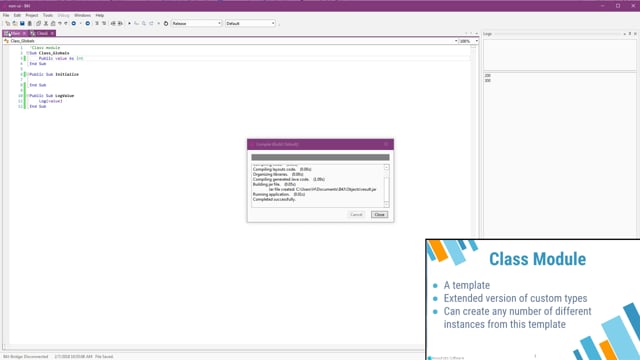Click the first log entry in Logs panel

tap(487, 76)
